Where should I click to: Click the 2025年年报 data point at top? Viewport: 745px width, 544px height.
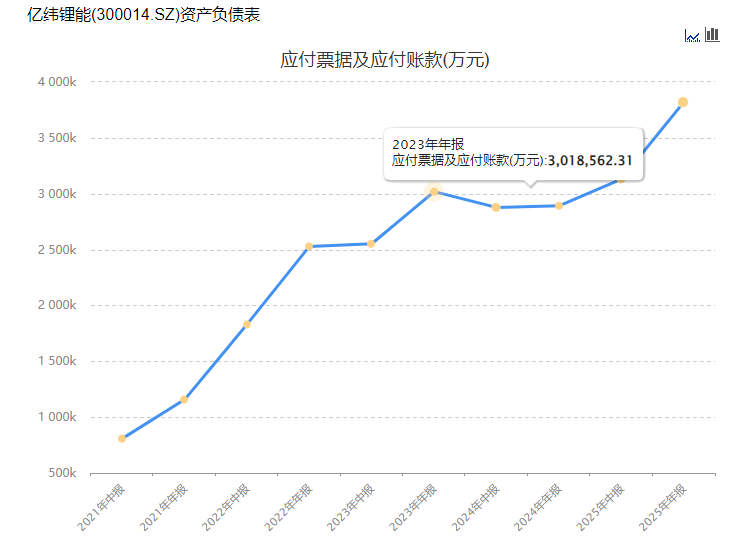683,102
